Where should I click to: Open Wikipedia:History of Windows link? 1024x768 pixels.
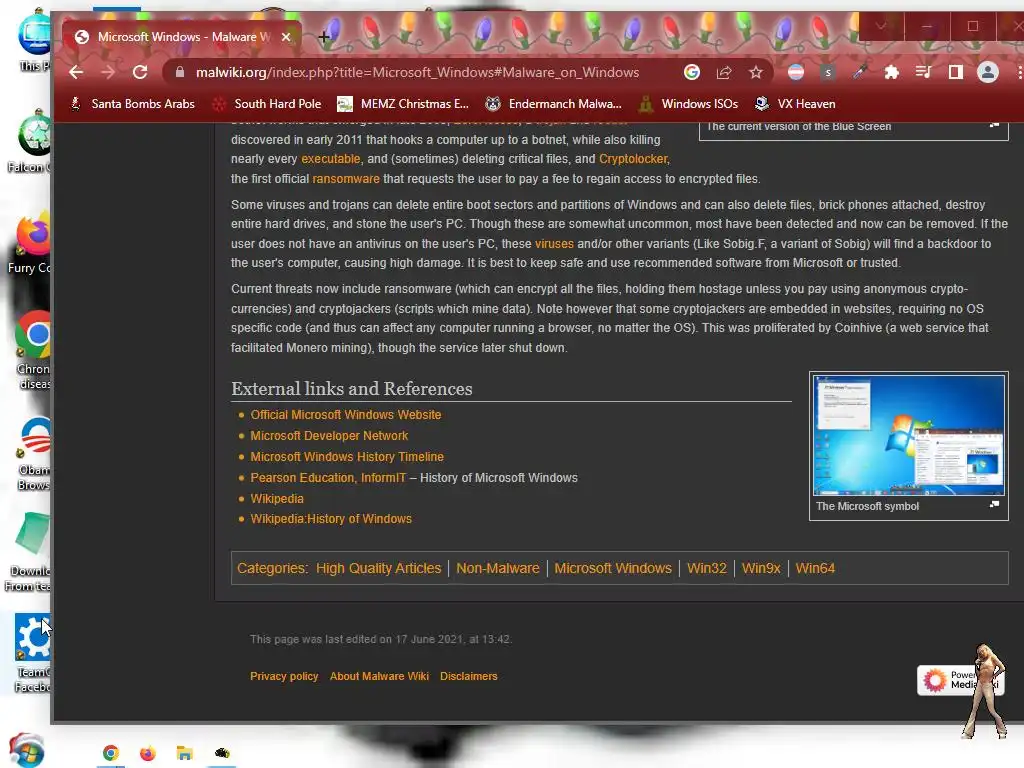tap(331, 519)
